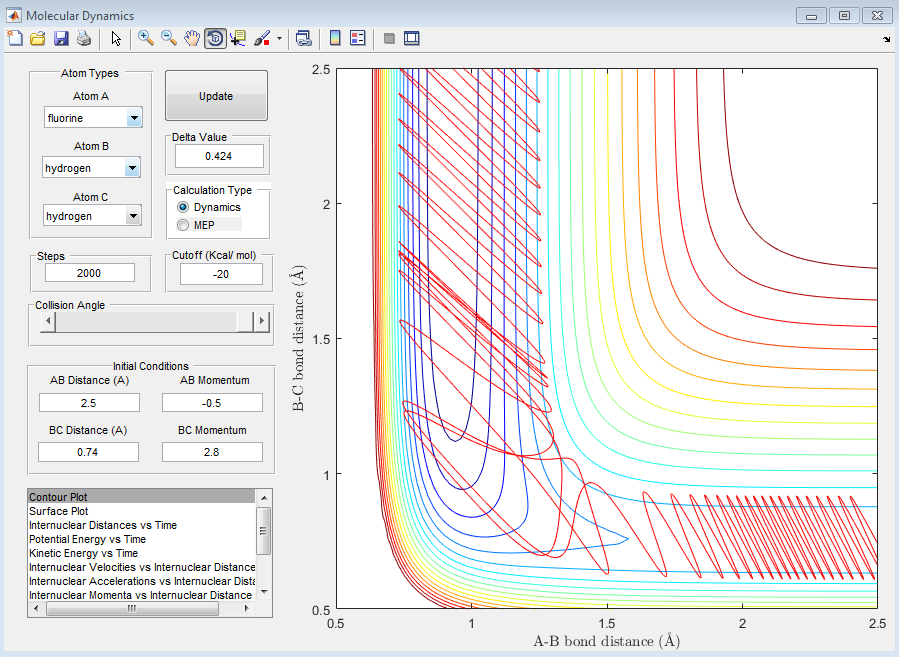The width and height of the screenshot is (899, 657).
Task: Select the MEP calculation type
Action: (x=183, y=225)
